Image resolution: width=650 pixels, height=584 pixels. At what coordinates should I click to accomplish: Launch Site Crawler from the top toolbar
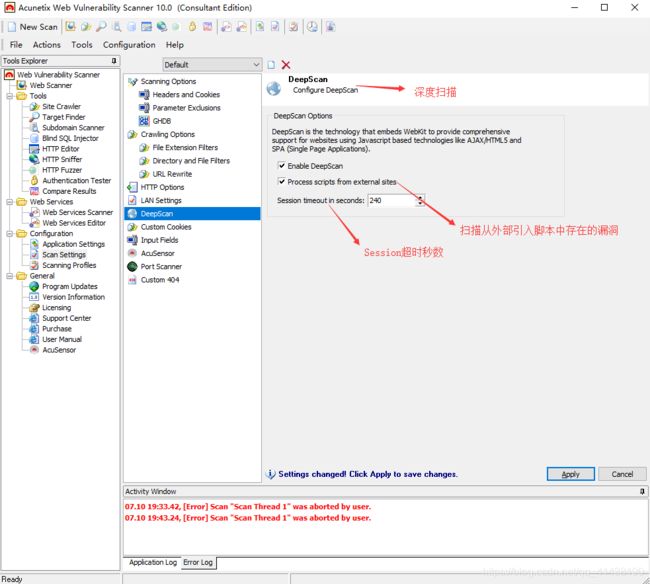coord(86,27)
